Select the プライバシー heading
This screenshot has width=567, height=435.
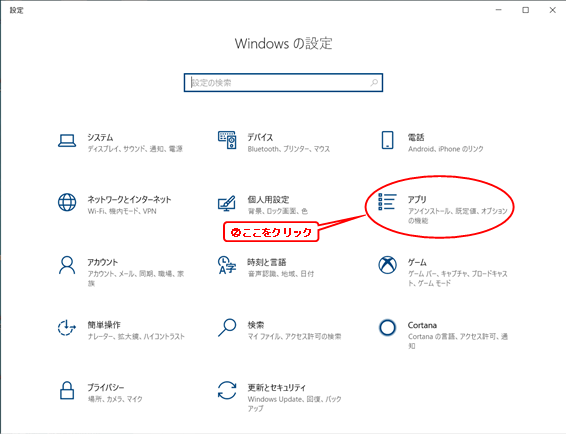(x=106, y=387)
